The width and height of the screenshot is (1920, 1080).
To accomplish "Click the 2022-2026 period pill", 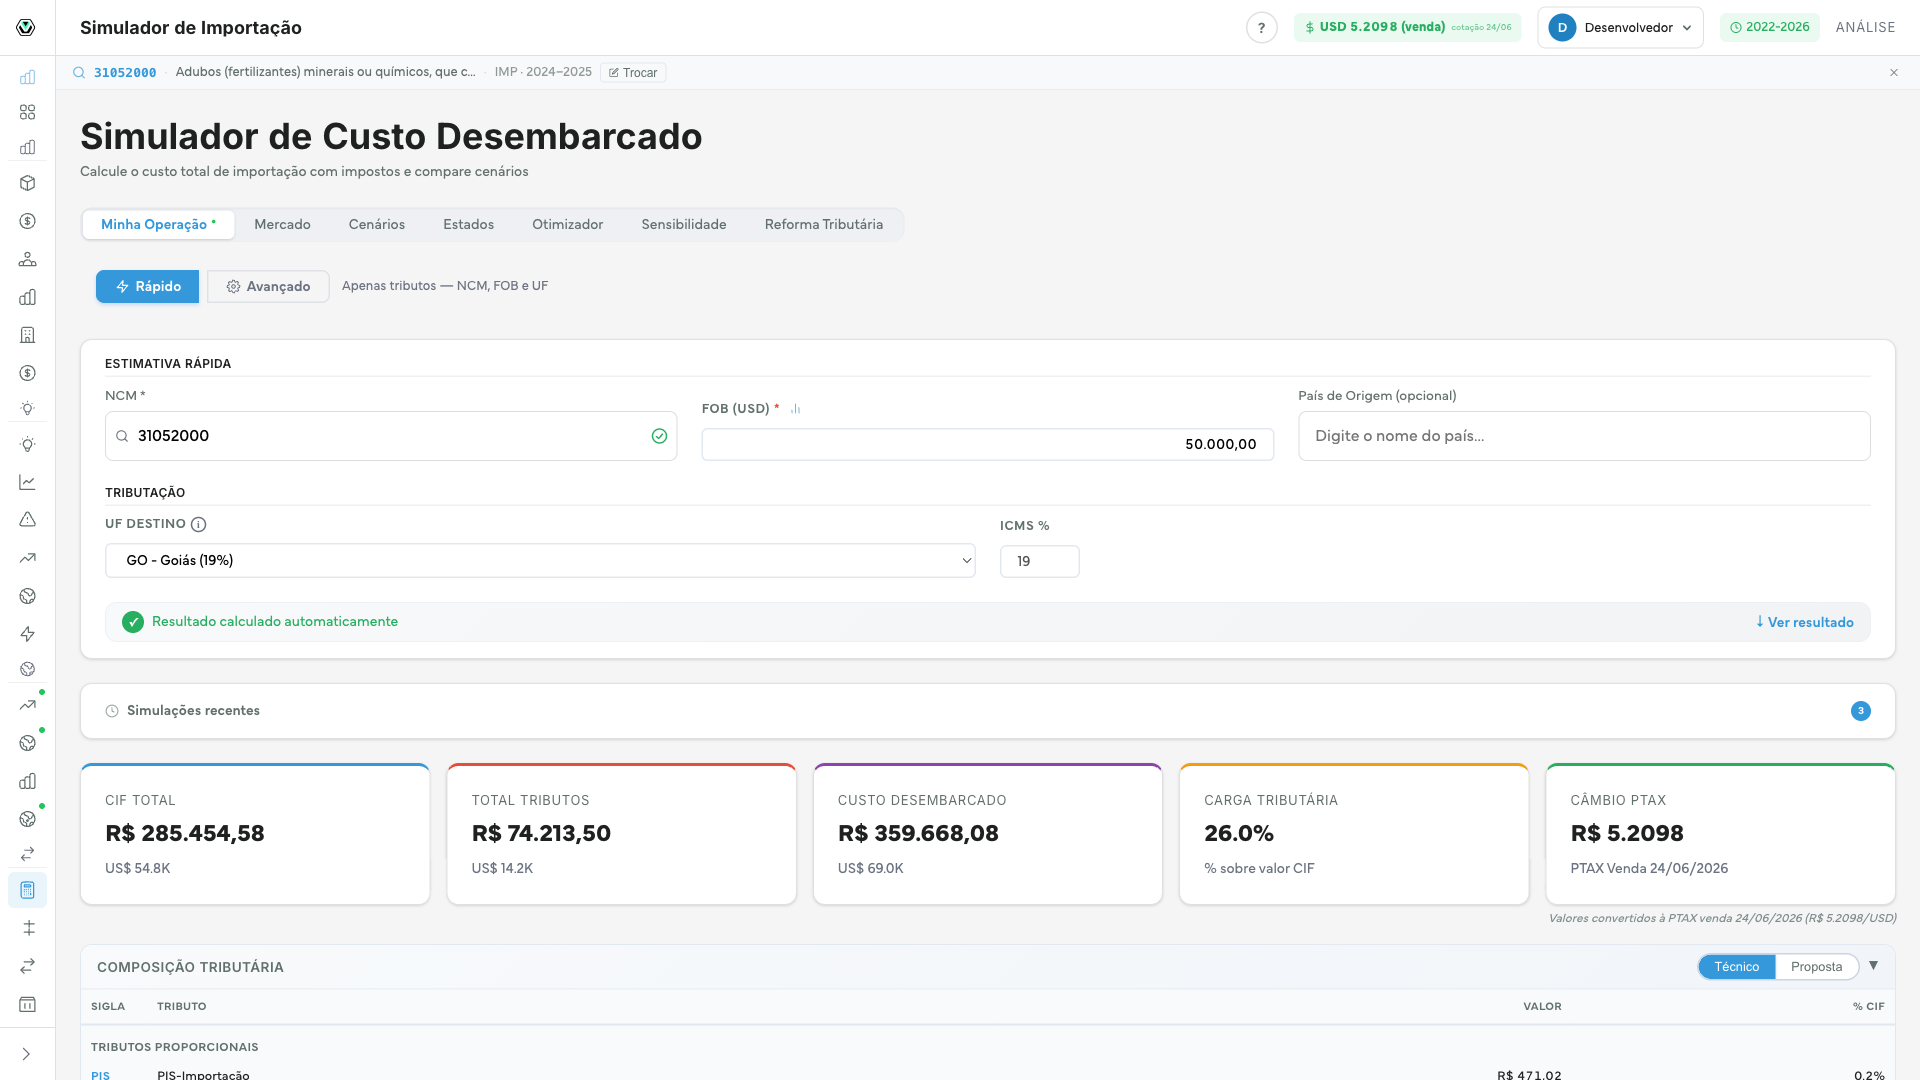I will point(1770,28).
